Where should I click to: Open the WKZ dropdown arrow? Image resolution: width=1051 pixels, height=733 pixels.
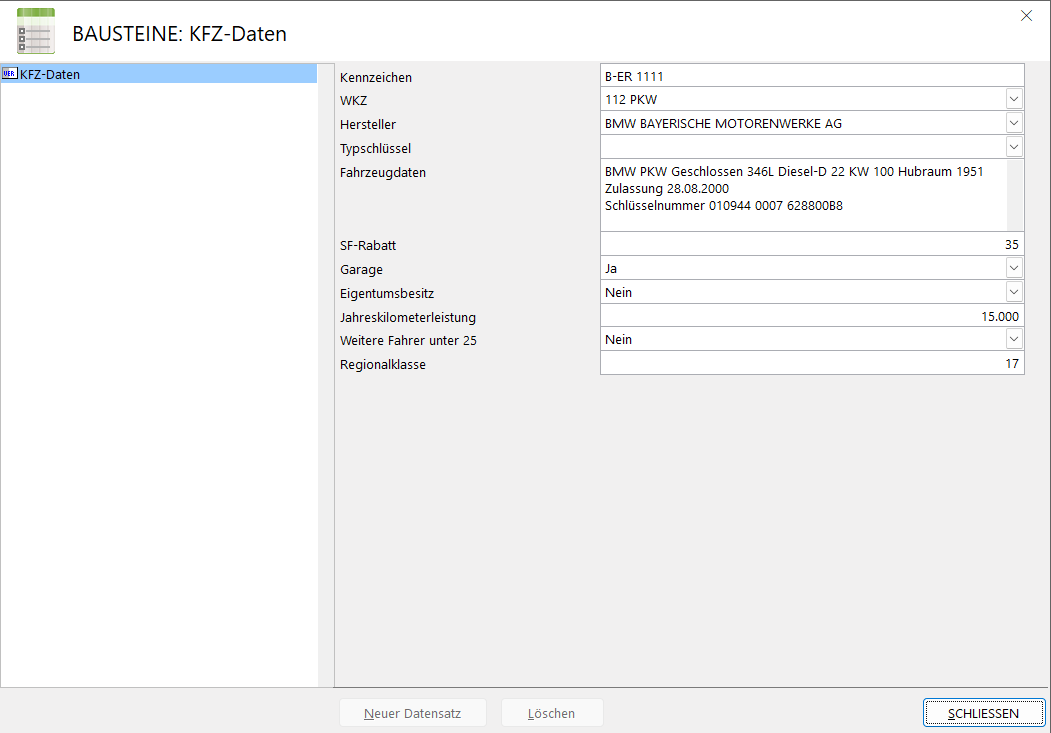(1014, 99)
